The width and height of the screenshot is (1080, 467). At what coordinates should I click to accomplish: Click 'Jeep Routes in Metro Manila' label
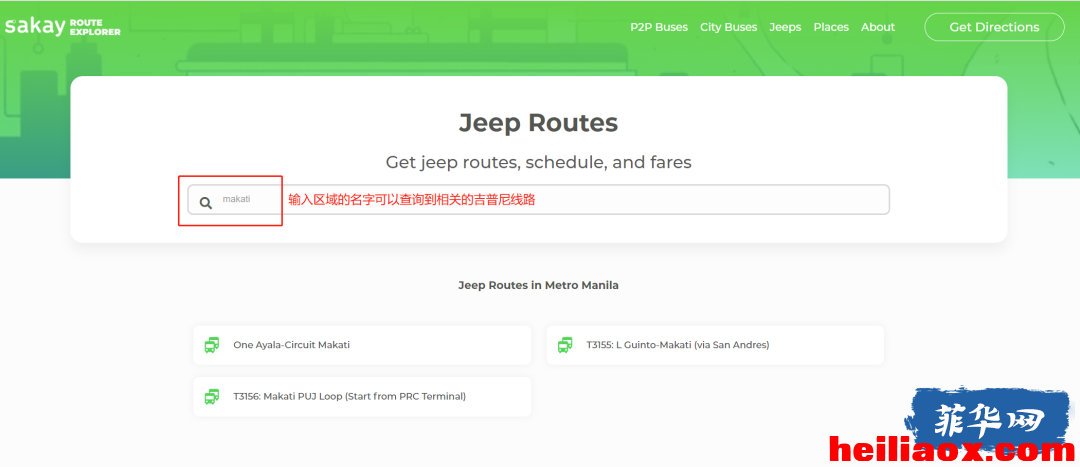point(539,285)
